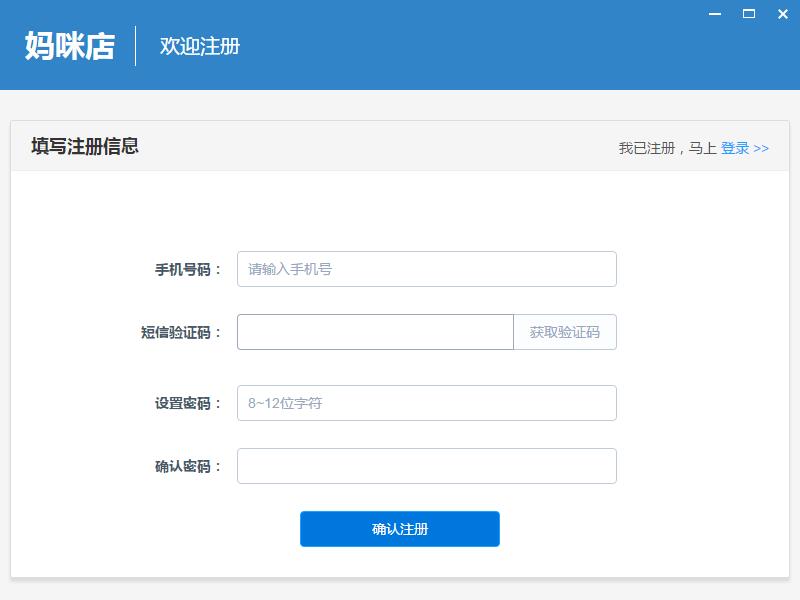The width and height of the screenshot is (800, 600).
Task: Click the 确认密码 input box
Action: click(x=427, y=465)
